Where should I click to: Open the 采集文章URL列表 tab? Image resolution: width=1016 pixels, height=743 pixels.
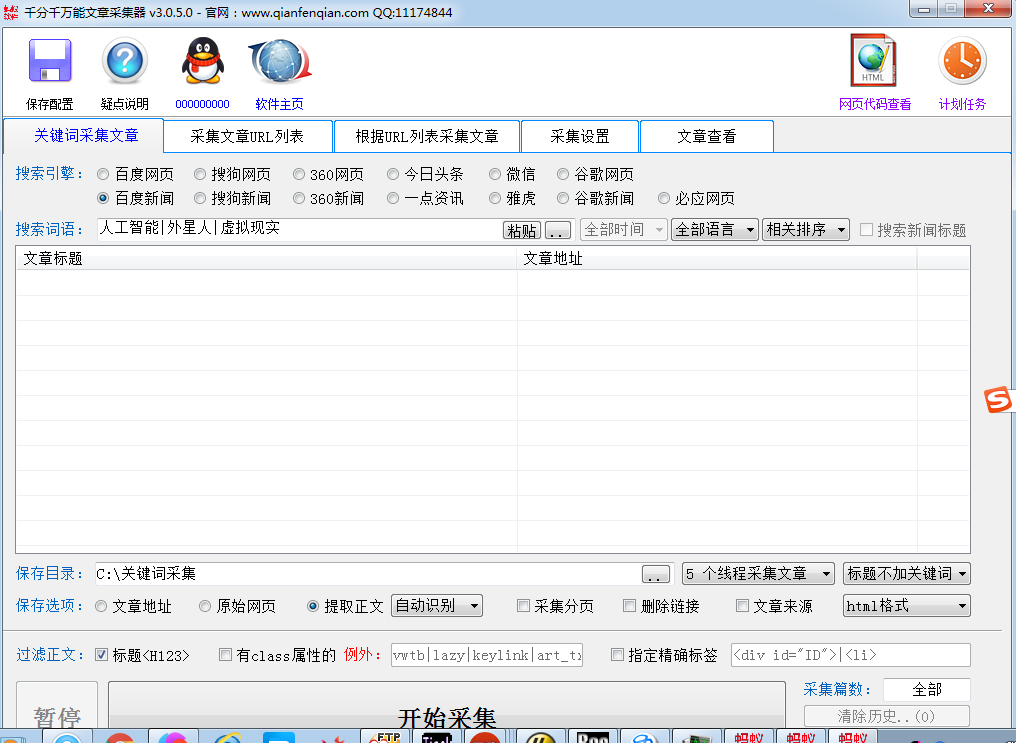[x=248, y=137]
